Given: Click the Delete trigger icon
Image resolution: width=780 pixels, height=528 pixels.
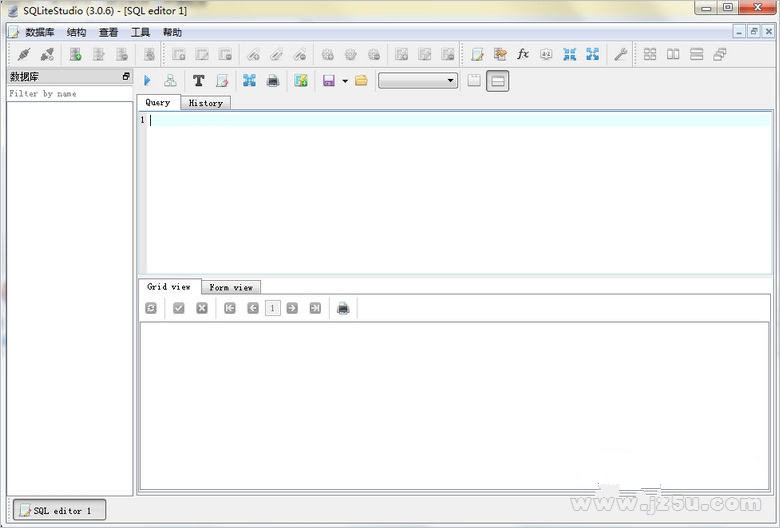Looking at the screenshot, I should click(x=374, y=54).
